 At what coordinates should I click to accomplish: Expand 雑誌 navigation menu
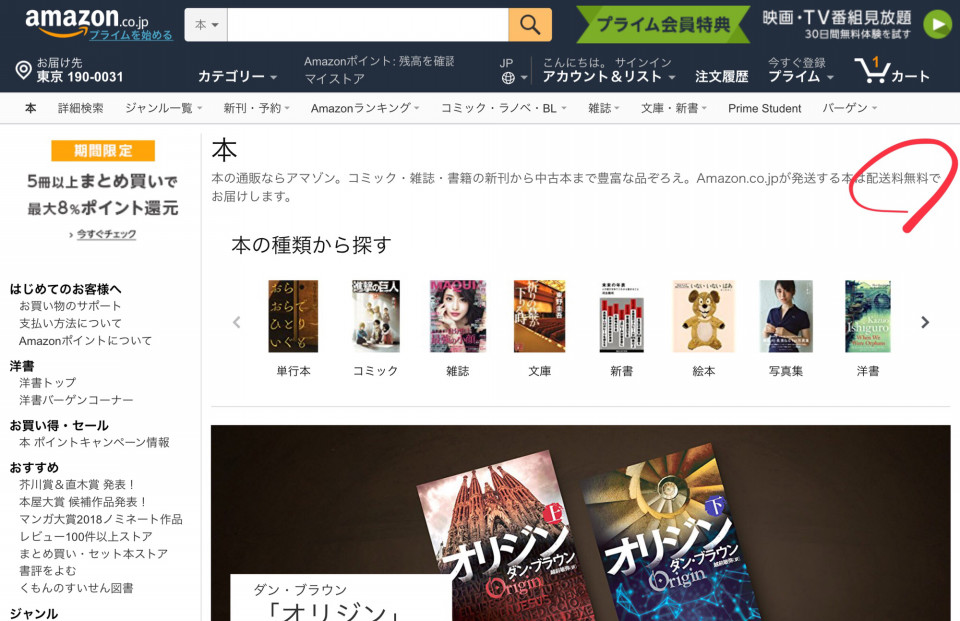(604, 108)
